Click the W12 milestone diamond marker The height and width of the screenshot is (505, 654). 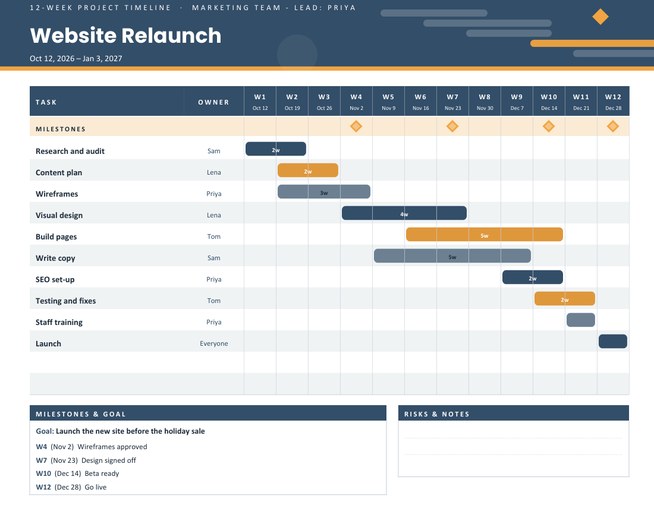(613, 126)
